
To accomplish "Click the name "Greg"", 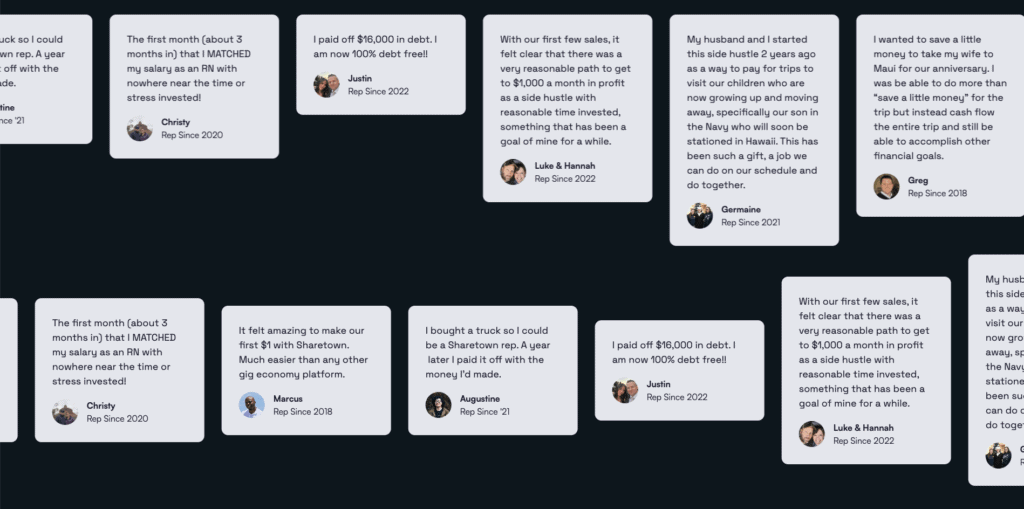I will [x=918, y=180].
